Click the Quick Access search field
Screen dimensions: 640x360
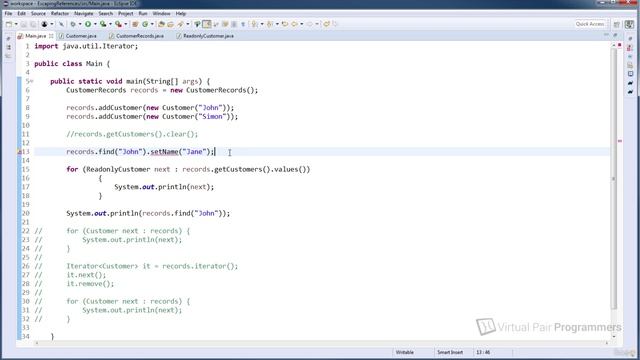click(x=590, y=24)
